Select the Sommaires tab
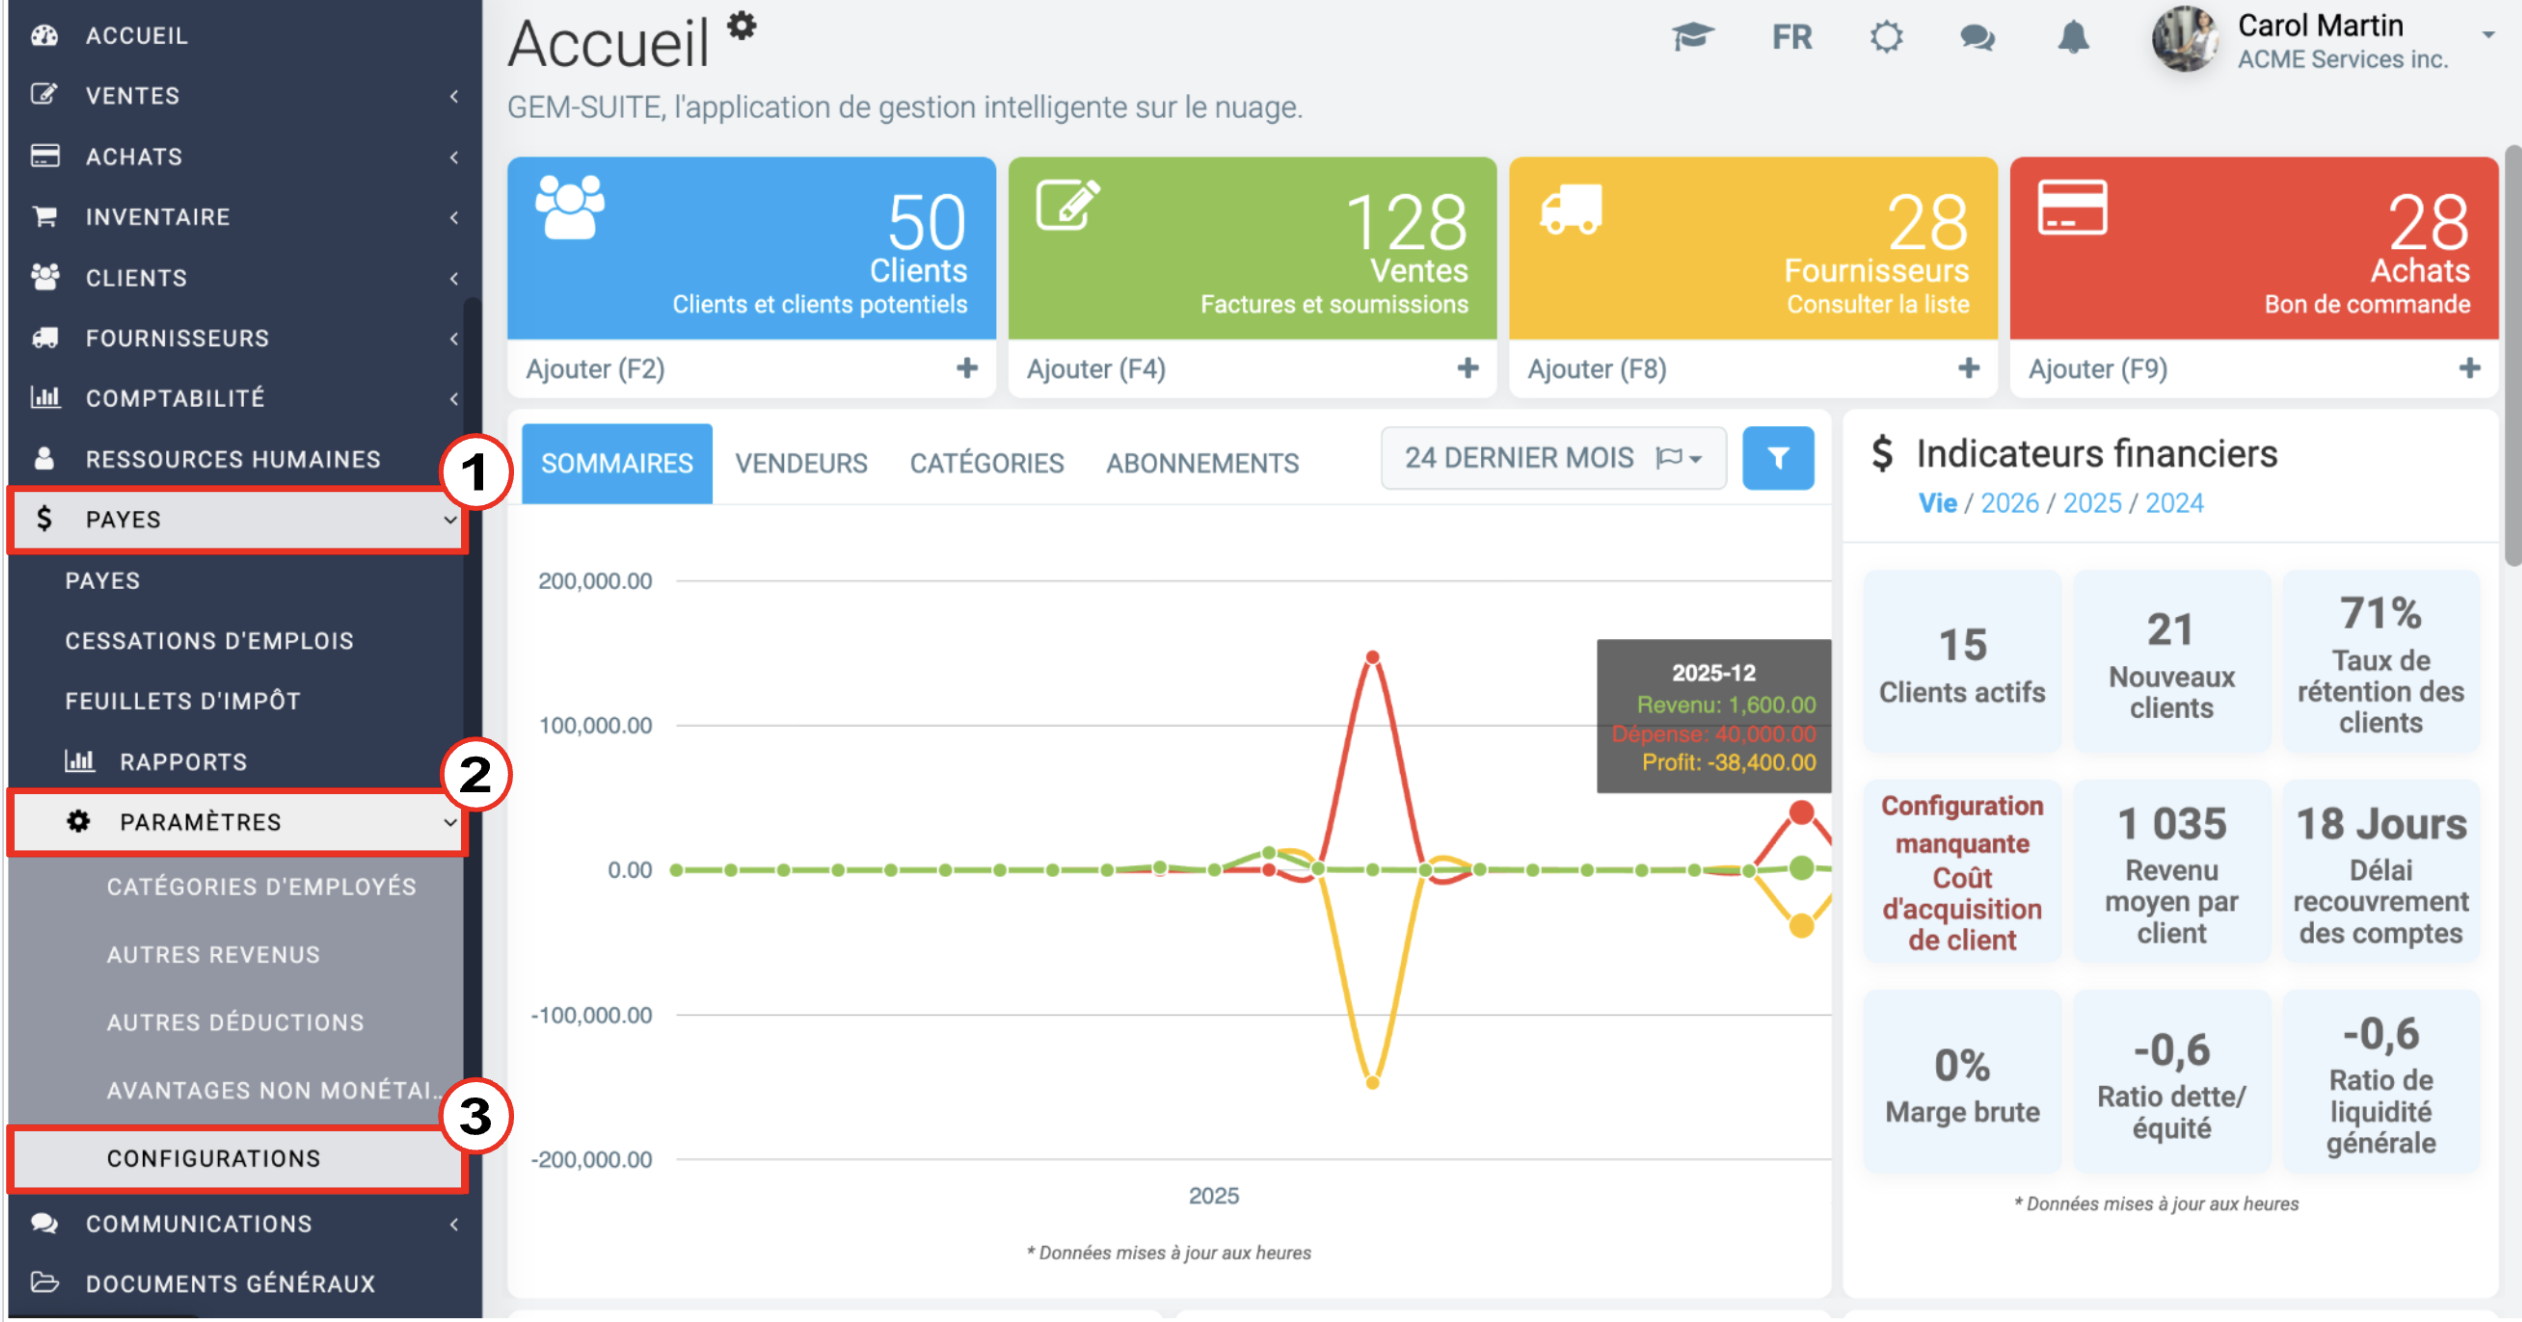Image resolution: width=2522 pixels, height=1322 pixels. [x=617, y=463]
